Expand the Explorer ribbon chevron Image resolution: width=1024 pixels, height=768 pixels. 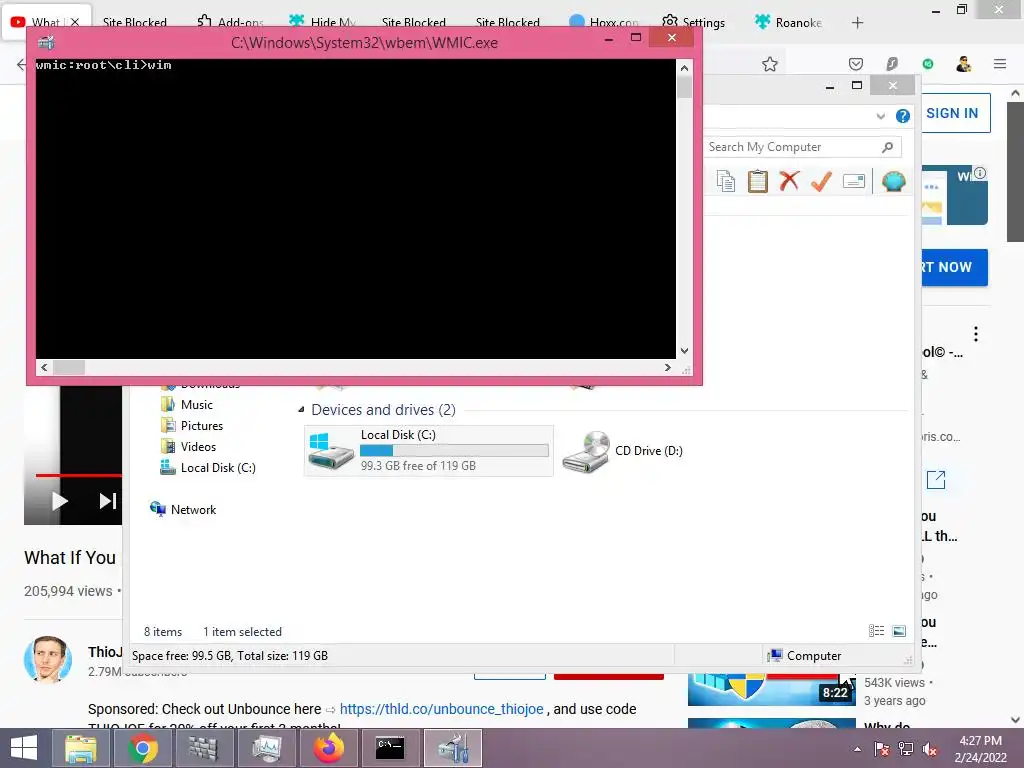pyautogui.click(x=881, y=116)
